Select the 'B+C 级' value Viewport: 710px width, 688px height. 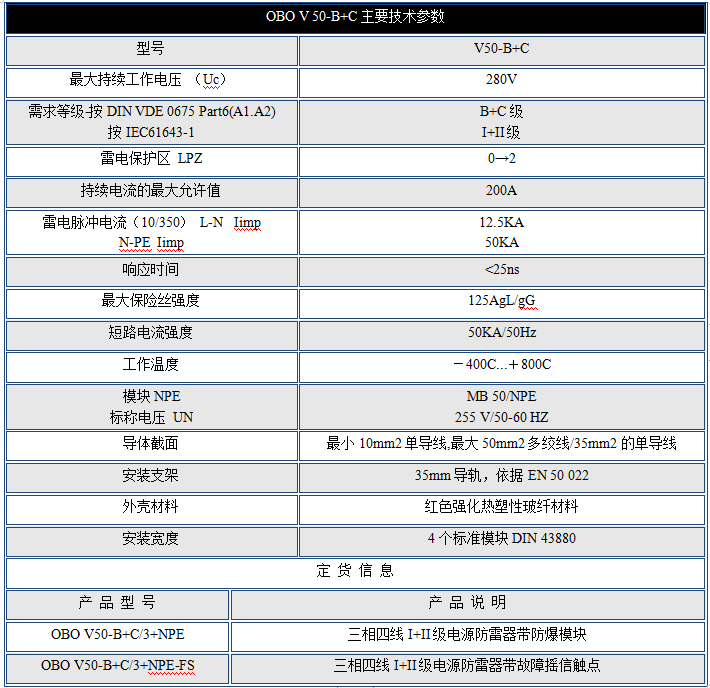pos(501,111)
